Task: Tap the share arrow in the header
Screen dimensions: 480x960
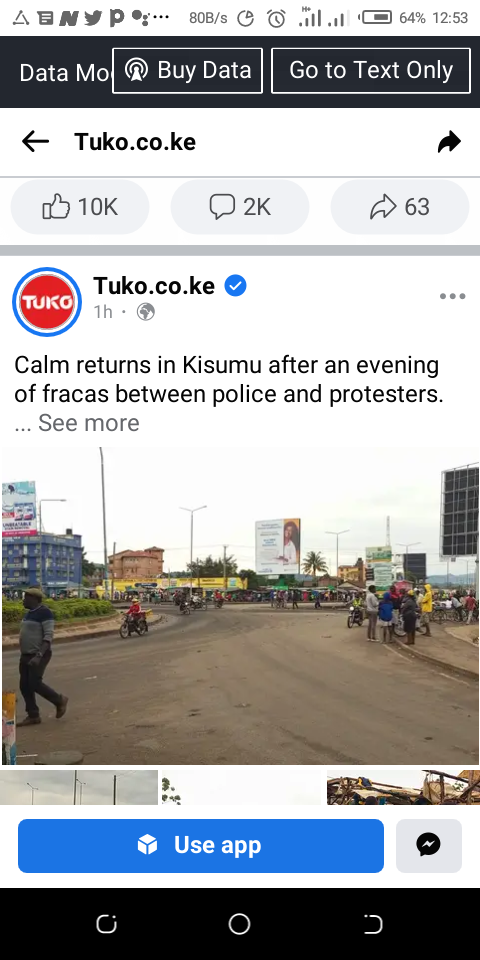Action: click(449, 141)
